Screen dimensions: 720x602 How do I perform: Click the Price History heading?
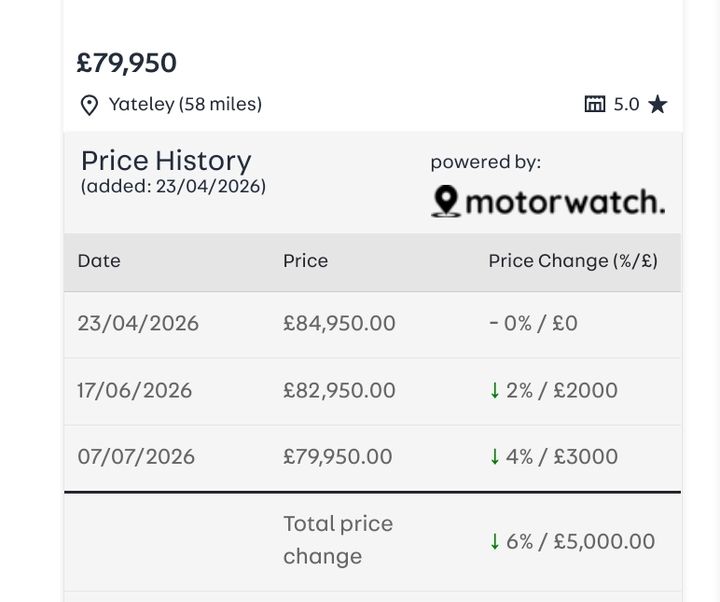pos(166,161)
